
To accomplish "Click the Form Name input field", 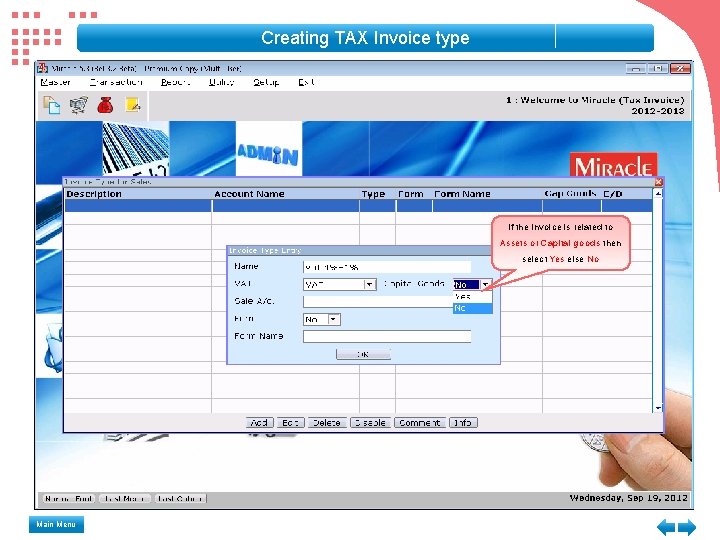I will (387, 337).
